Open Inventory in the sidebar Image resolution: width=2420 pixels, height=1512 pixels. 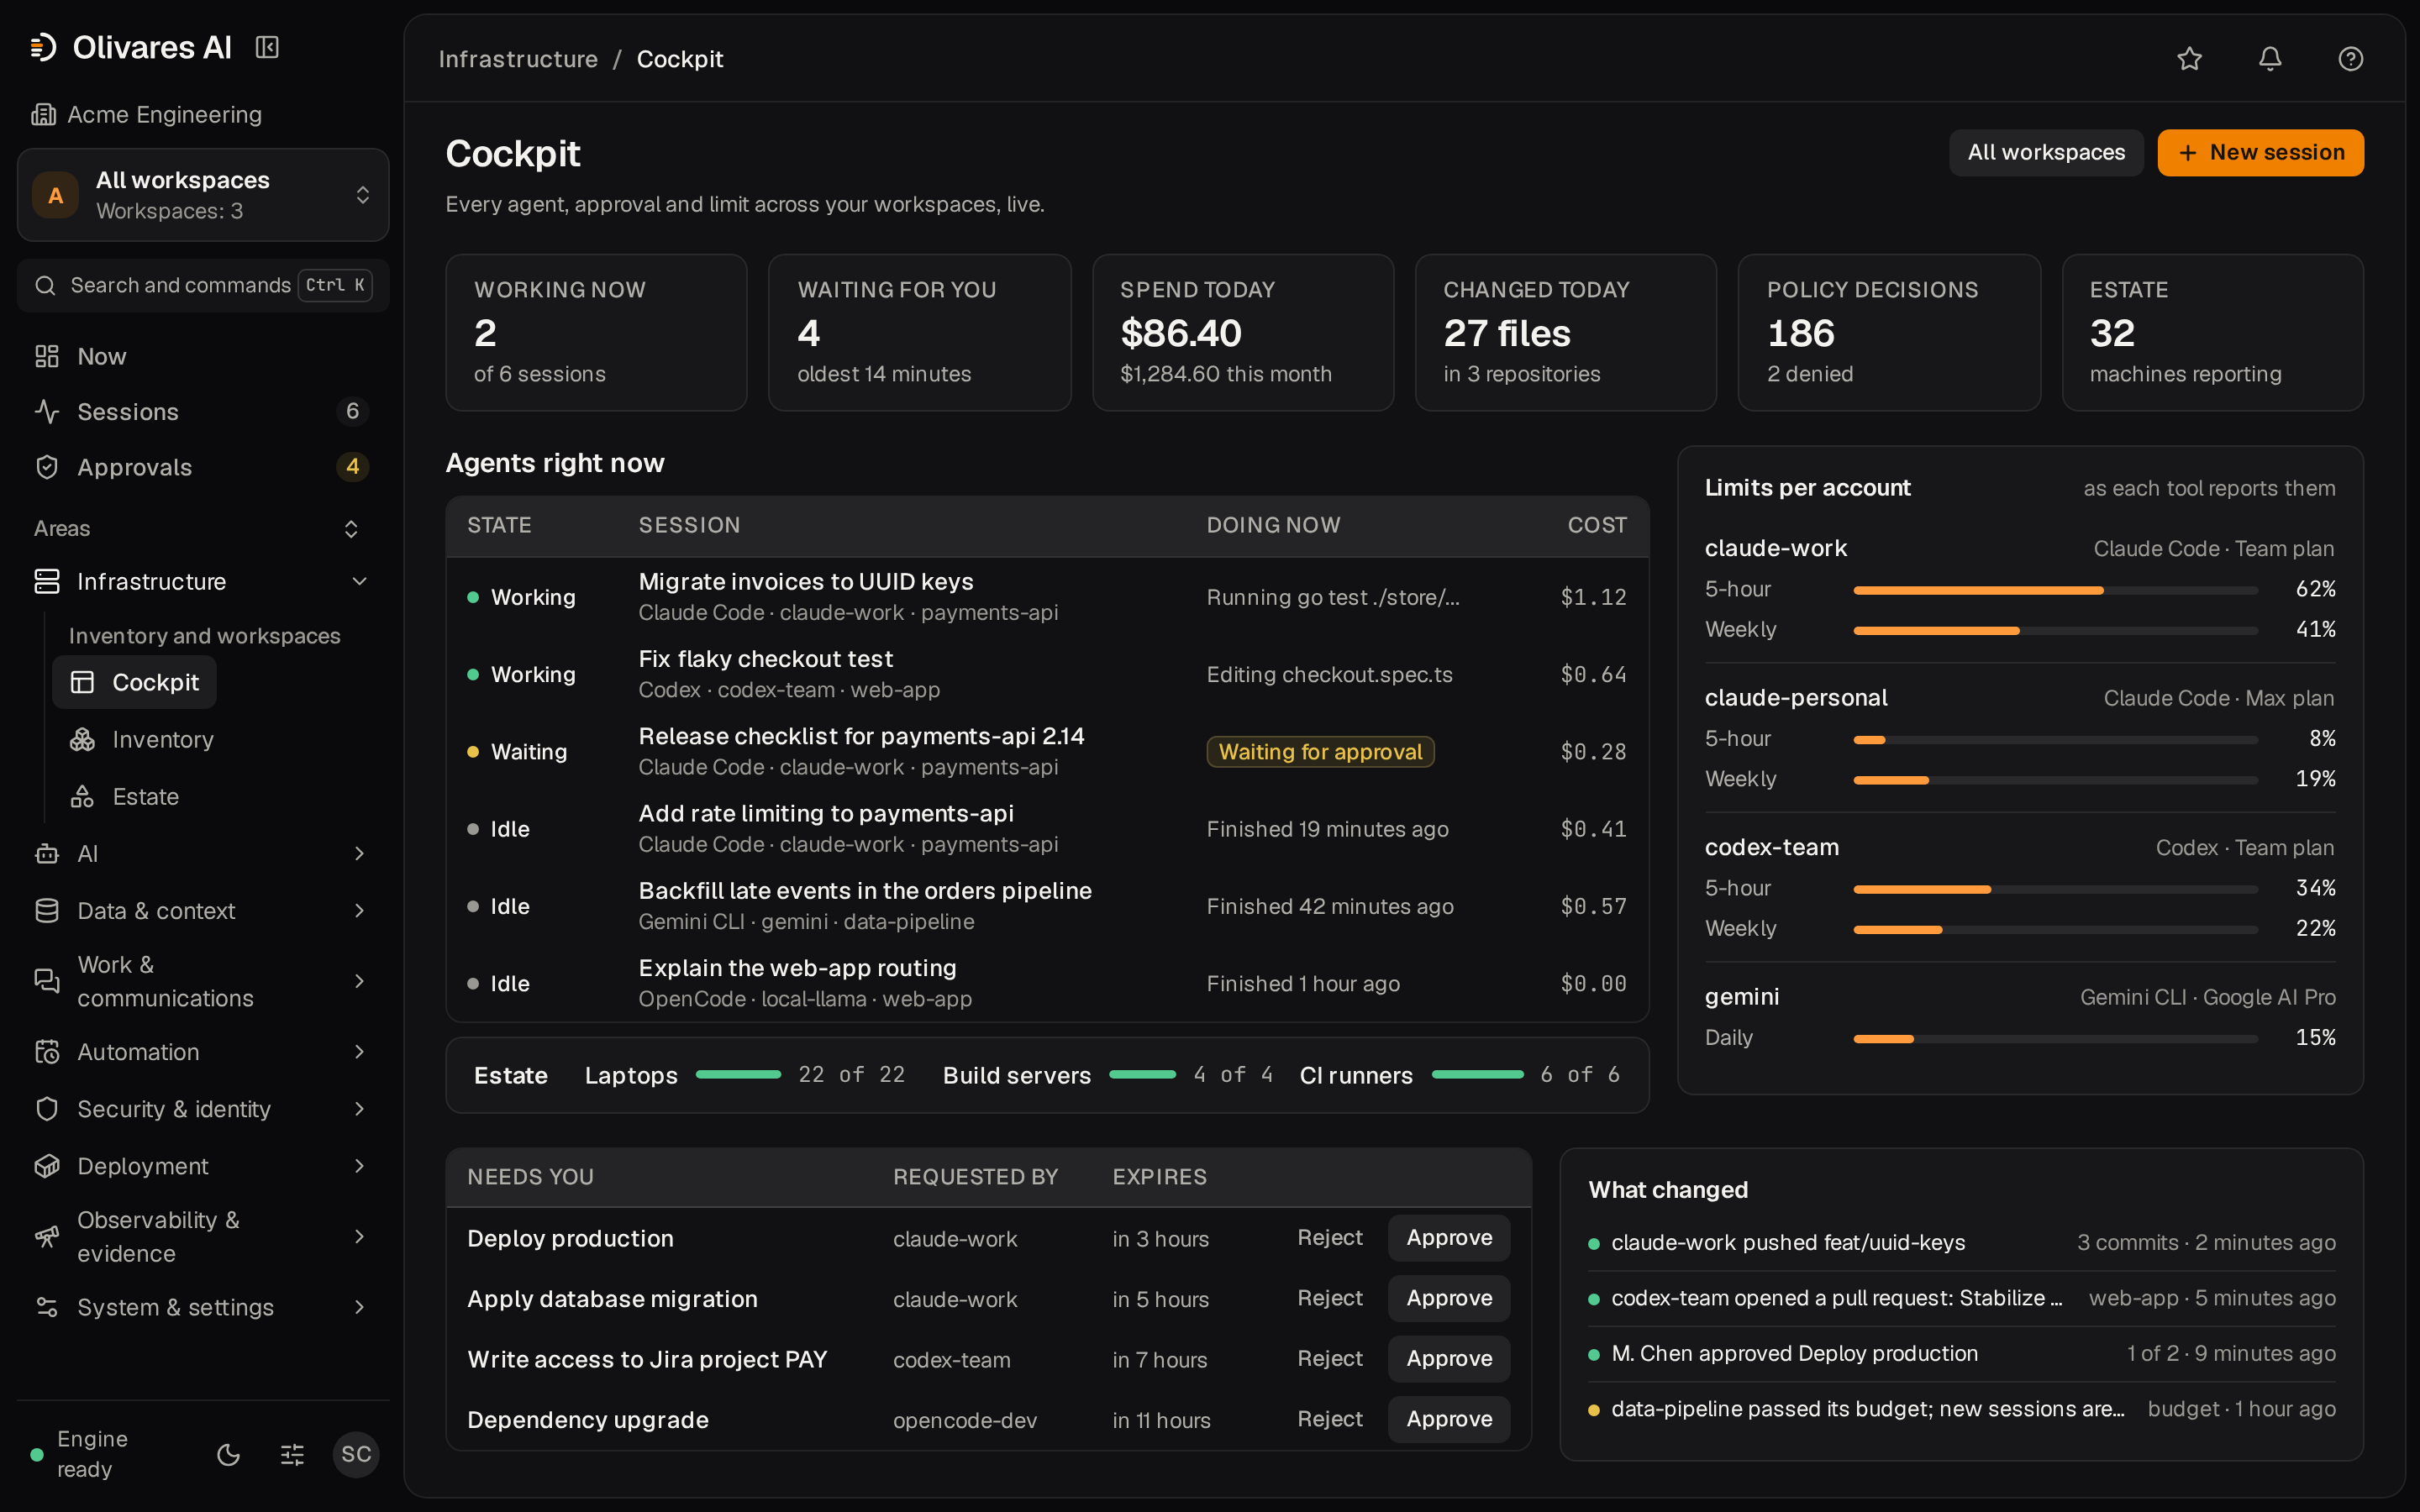coord(142,739)
